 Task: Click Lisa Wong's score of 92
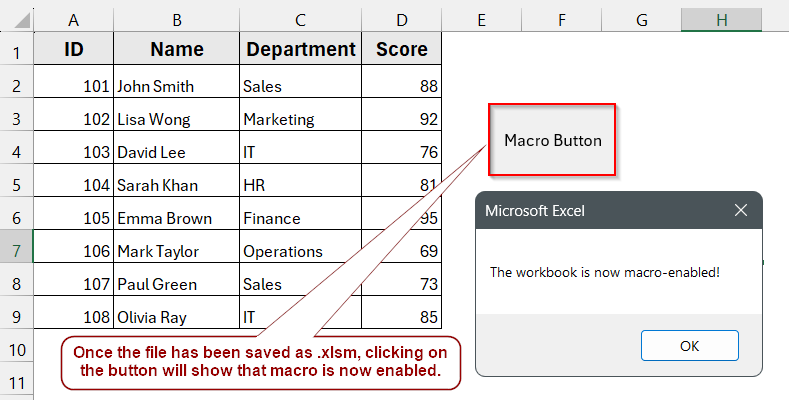[x=401, y=120]
